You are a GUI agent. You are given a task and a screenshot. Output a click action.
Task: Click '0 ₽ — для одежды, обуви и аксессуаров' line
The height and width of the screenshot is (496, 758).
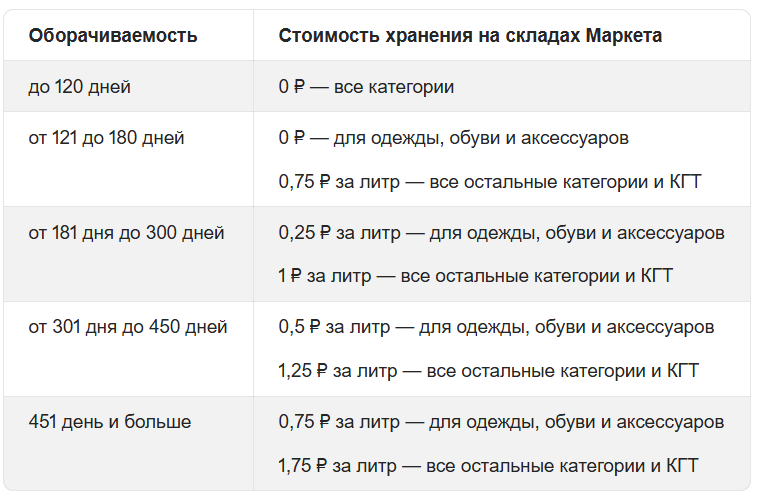point(453,138)
